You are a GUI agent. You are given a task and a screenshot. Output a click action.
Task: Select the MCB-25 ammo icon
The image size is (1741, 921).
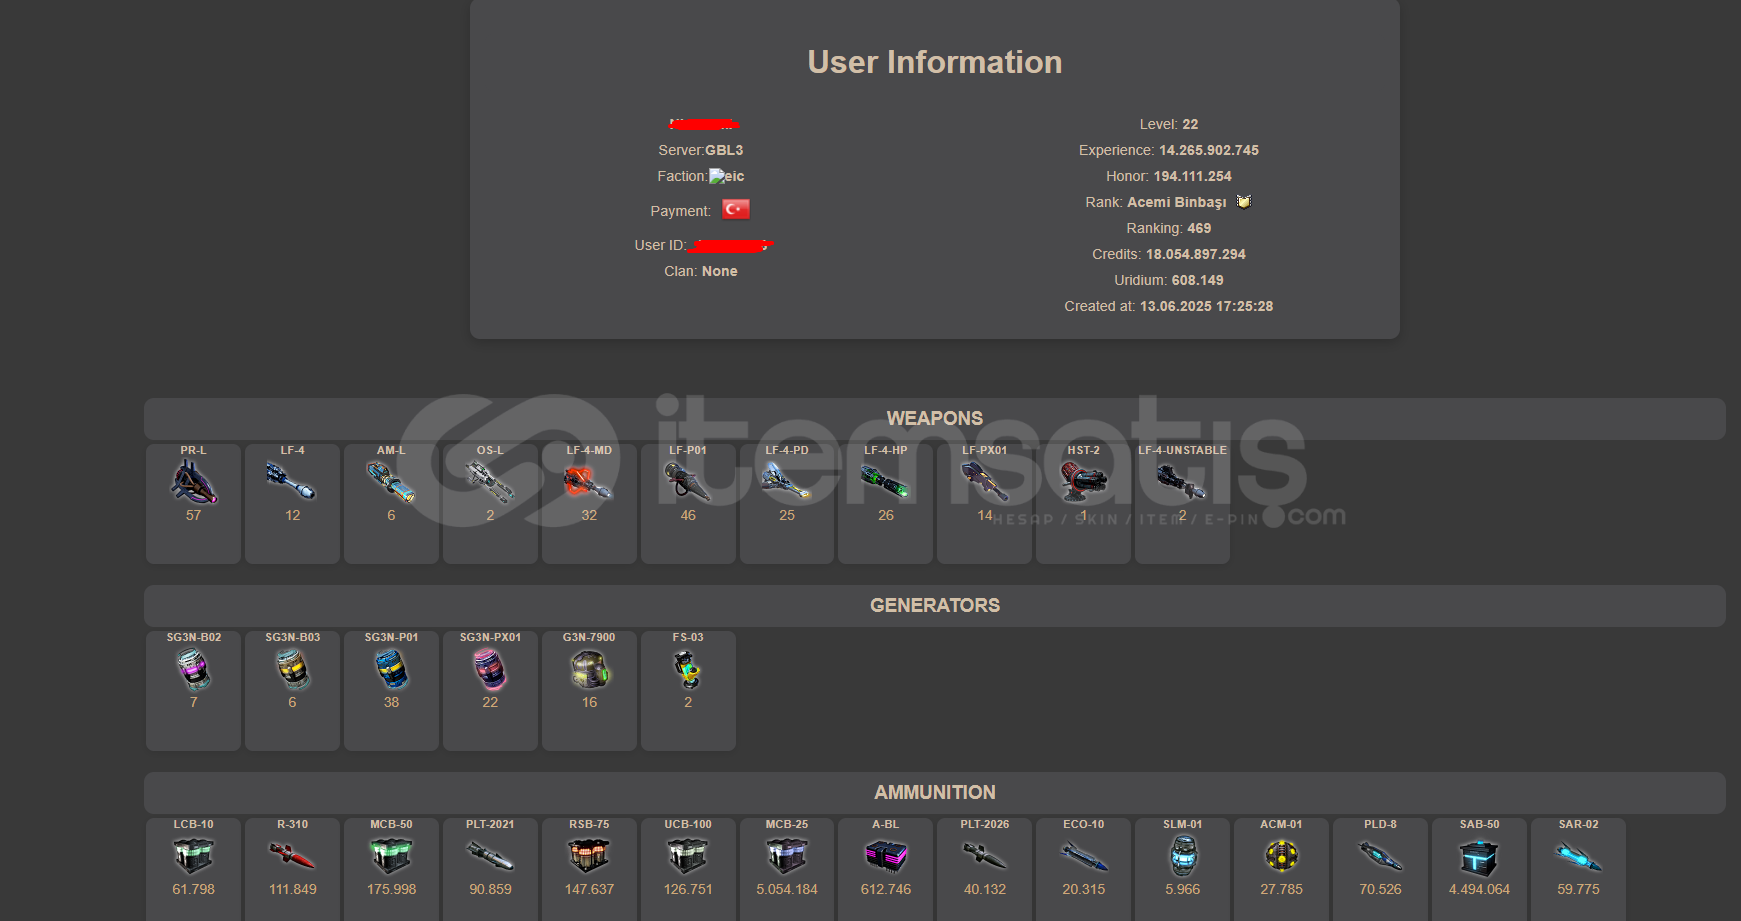tap(787, 856)
